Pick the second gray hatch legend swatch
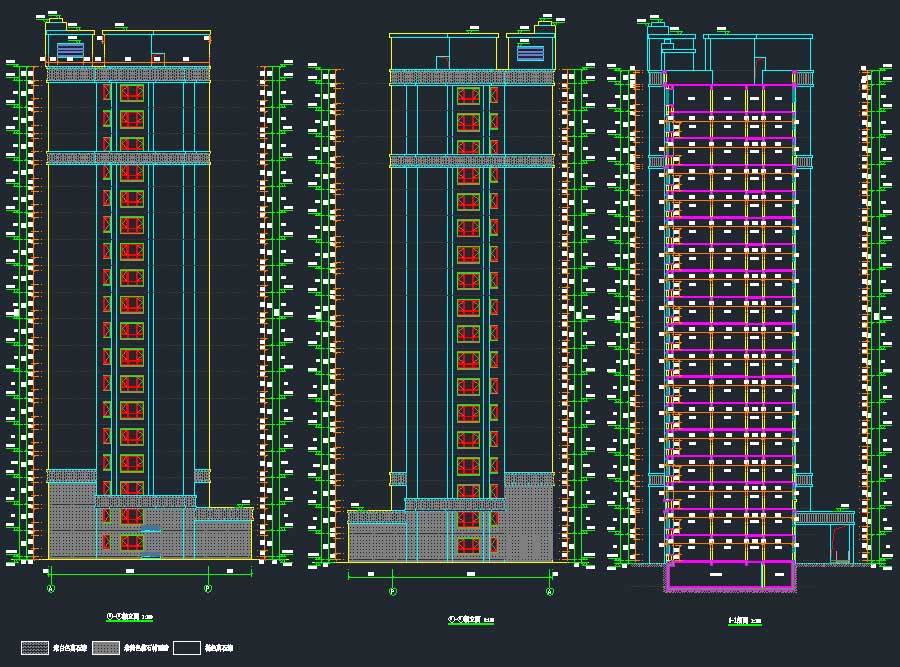This screenshot has height=667, width=900. (107, 648)
